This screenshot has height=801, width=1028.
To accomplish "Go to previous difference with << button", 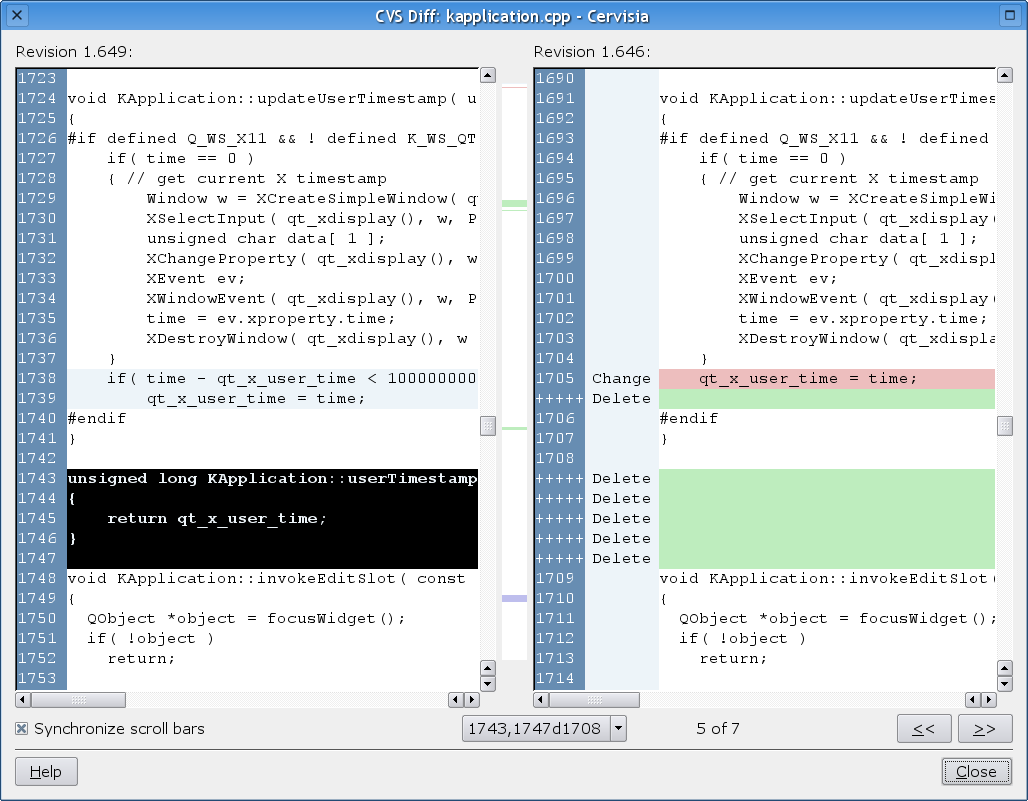I will click(x=924, y=729).
